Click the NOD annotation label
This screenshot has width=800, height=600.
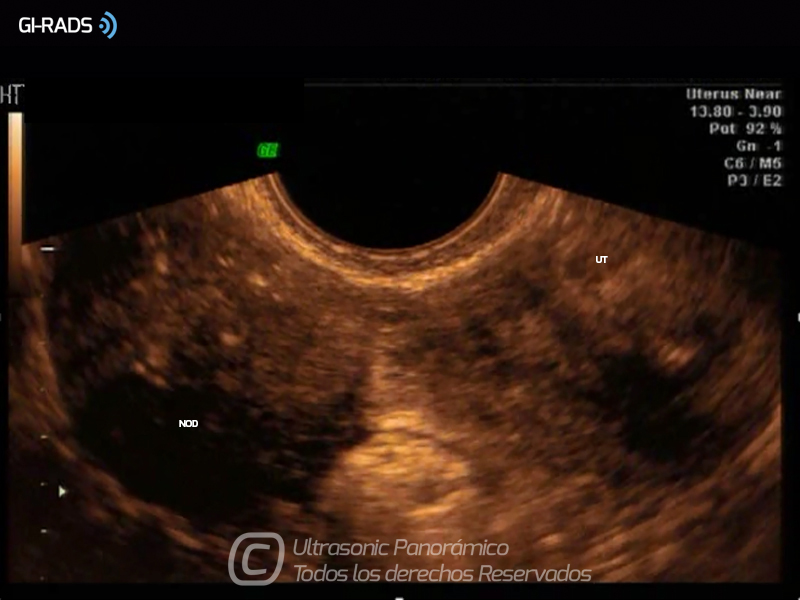pyautogui.click(x=188, y=424)
